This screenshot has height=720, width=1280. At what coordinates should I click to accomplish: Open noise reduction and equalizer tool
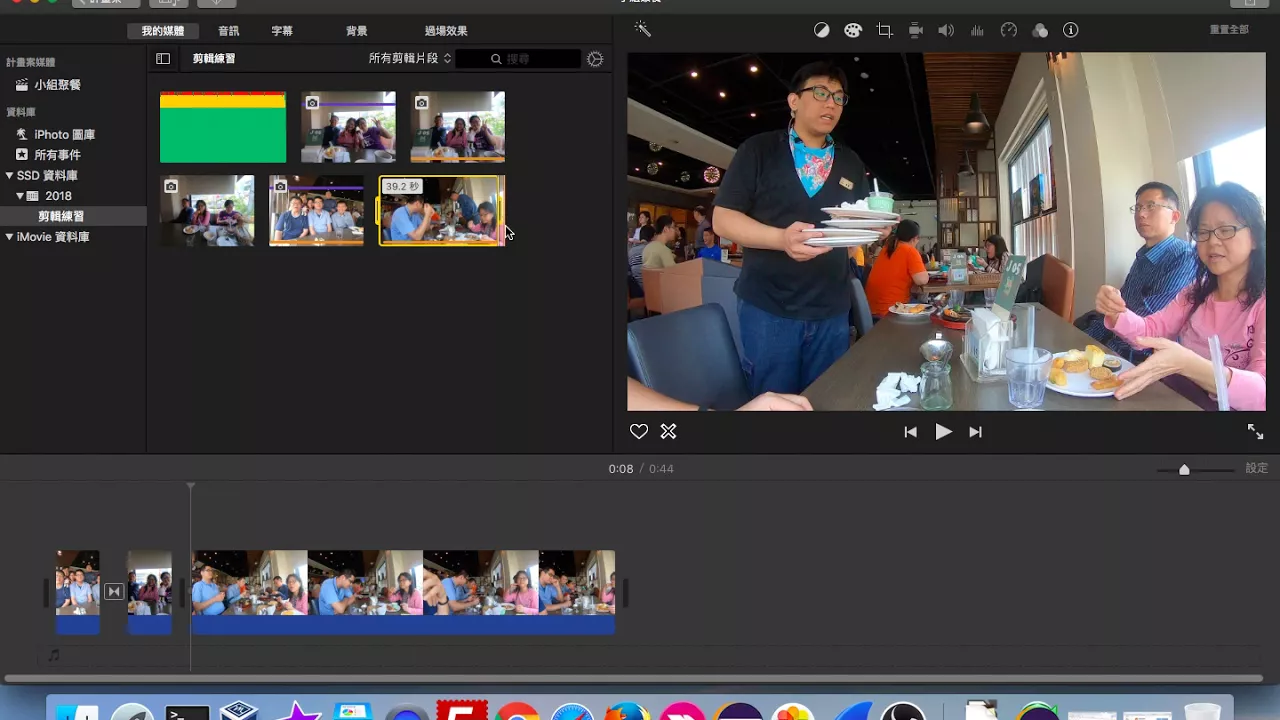[x=977, y=30]
